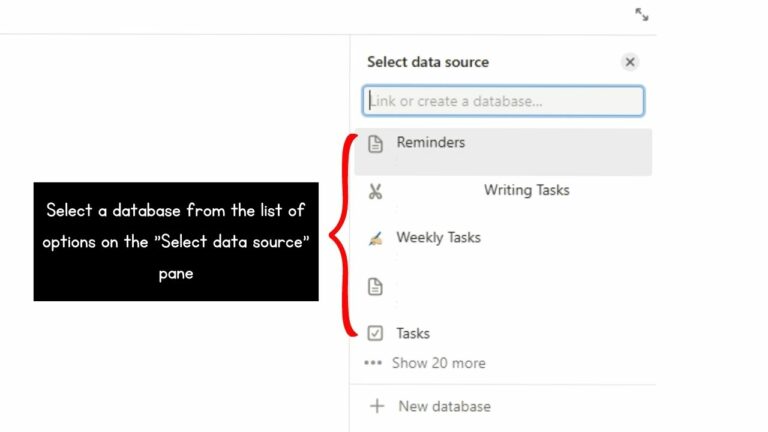Click the scissors icon beside Writing Tasks
The image size is (768, 432).
pos(375,191)
